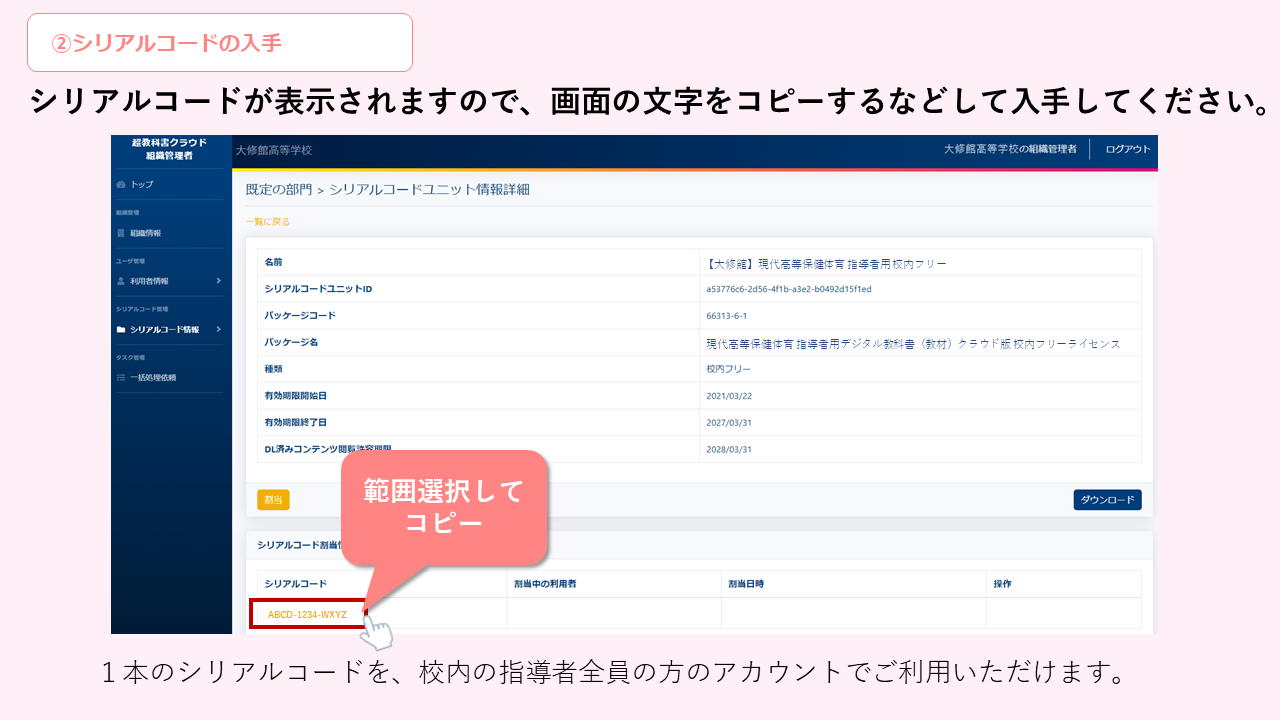
Task: Select 組織情報 in the sidebar
Action: pyautogui.click(x=145, y=233)
